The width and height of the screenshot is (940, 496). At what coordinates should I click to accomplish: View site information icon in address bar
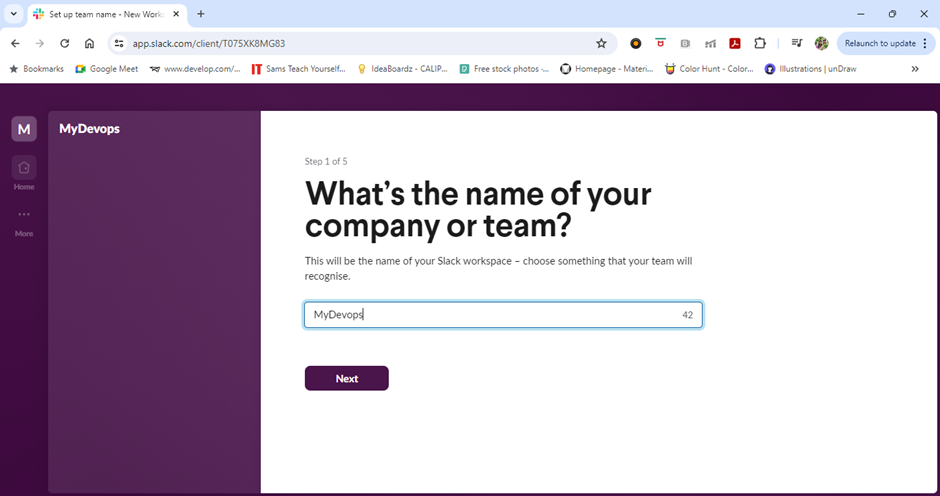coord(119,43)
